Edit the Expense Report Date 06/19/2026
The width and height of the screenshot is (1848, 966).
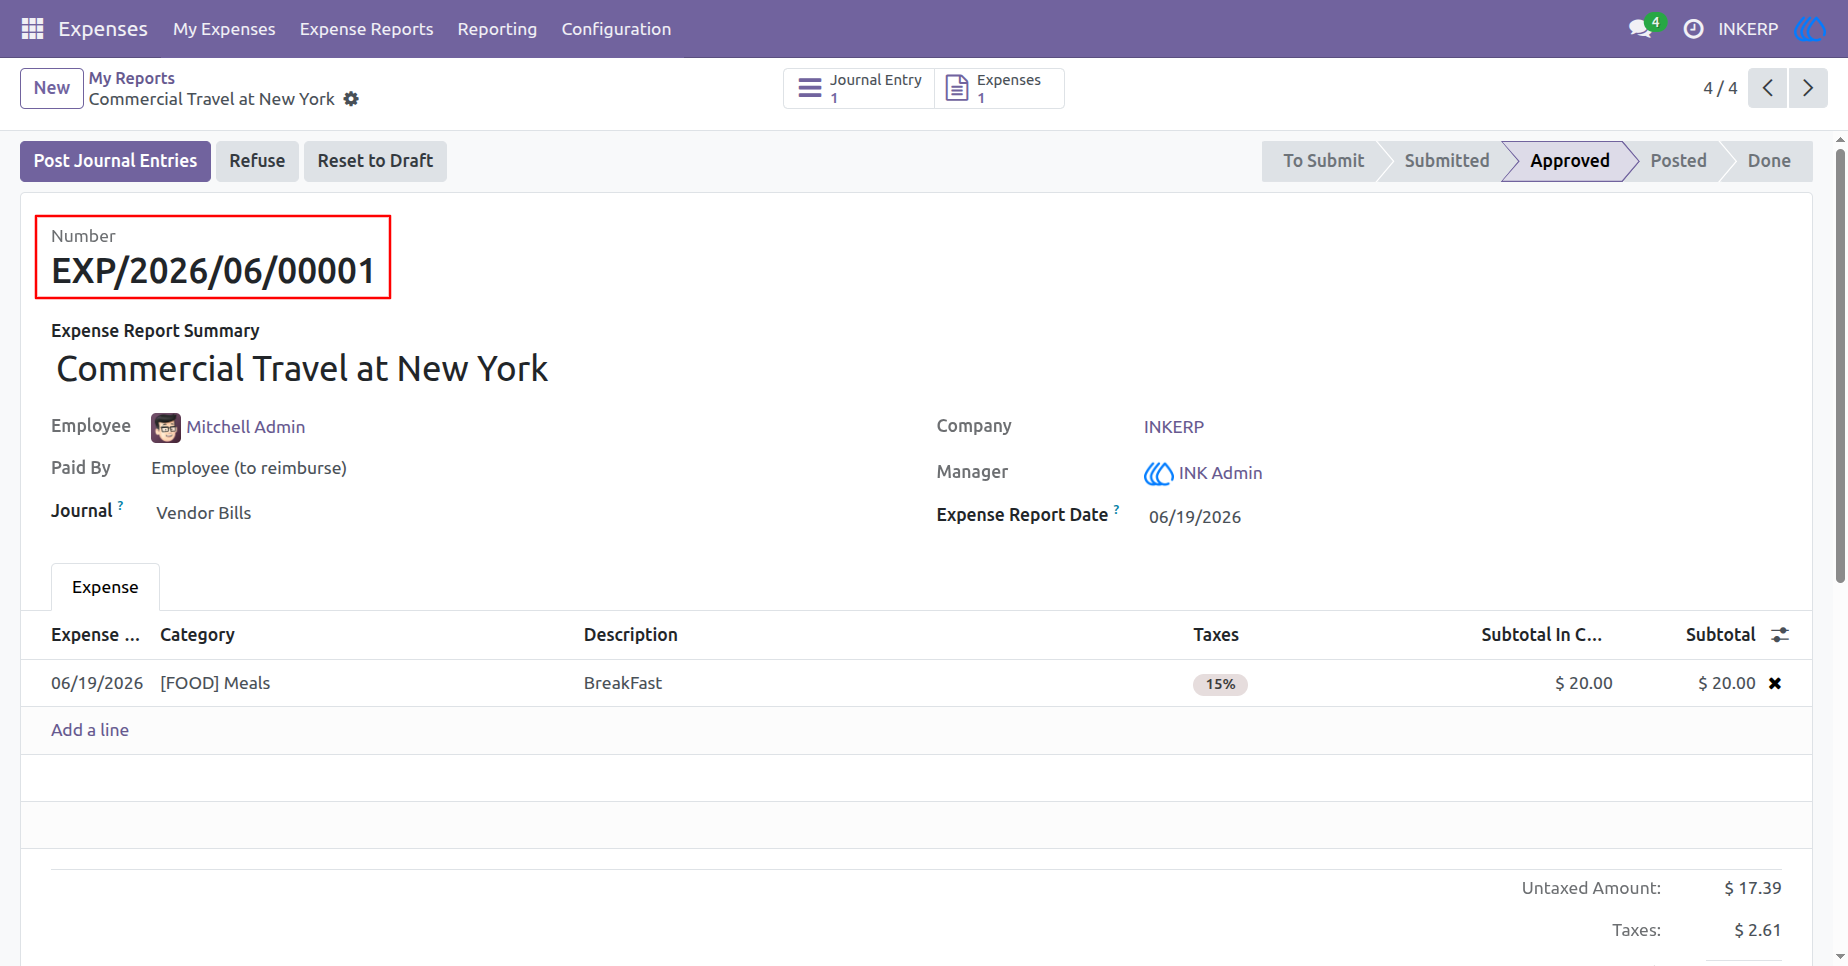(1195, 517)
